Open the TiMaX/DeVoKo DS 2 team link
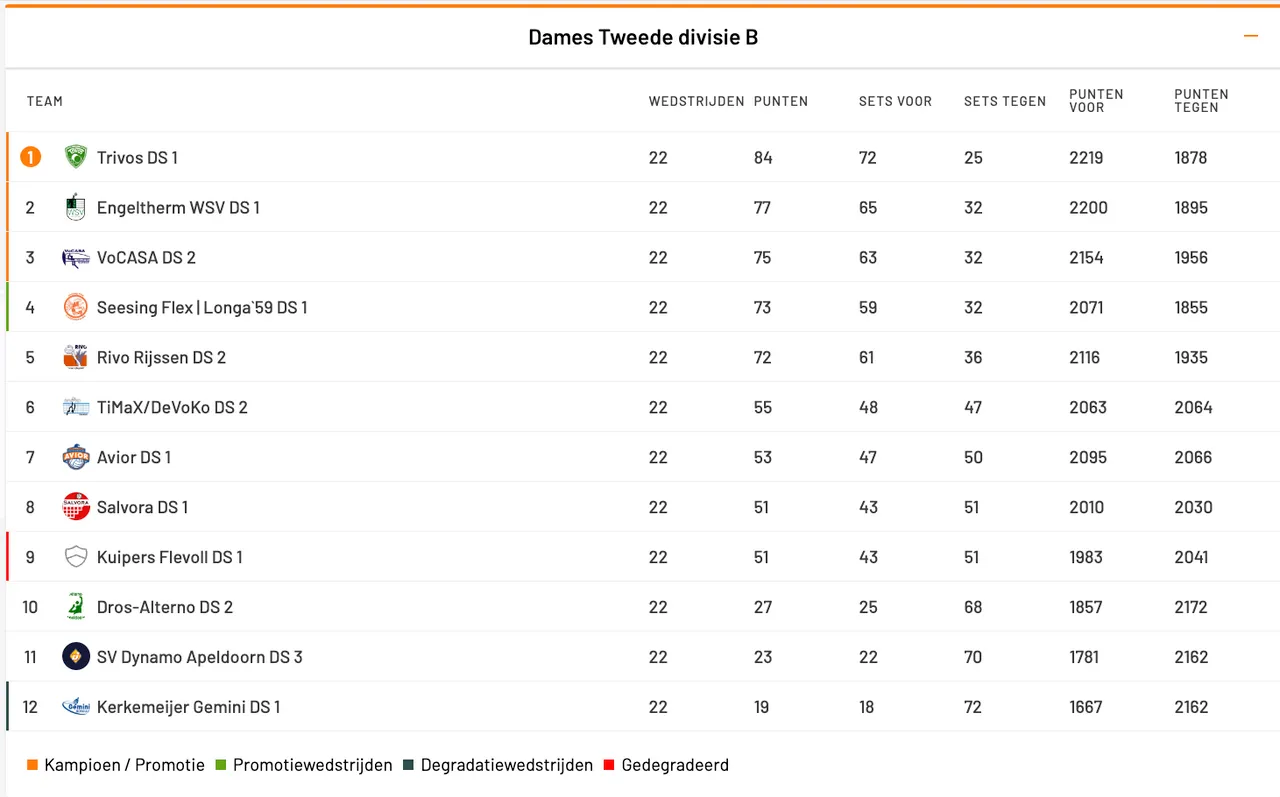 pos(172,407)
